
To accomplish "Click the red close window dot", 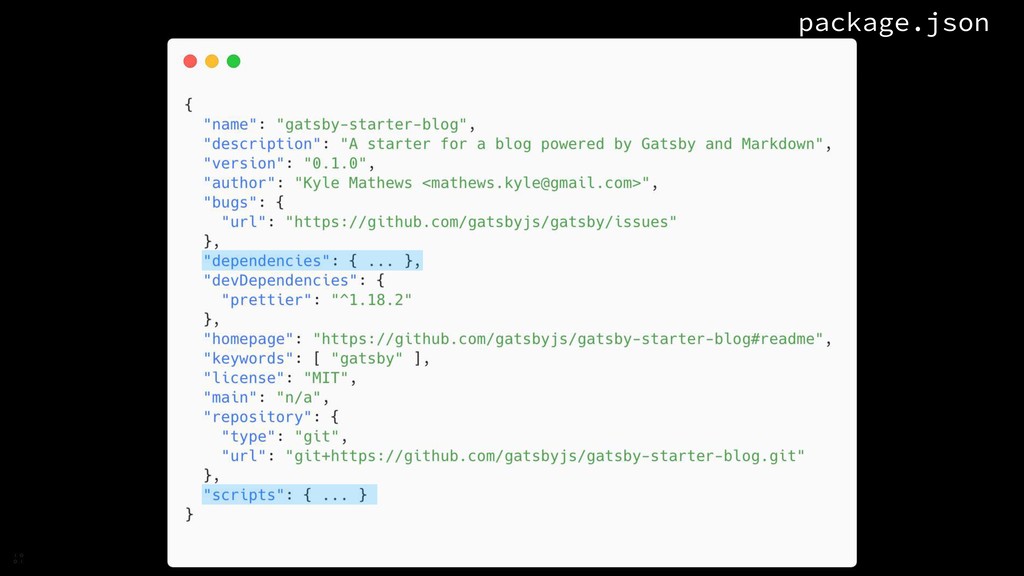I will (x=190, y=61).
